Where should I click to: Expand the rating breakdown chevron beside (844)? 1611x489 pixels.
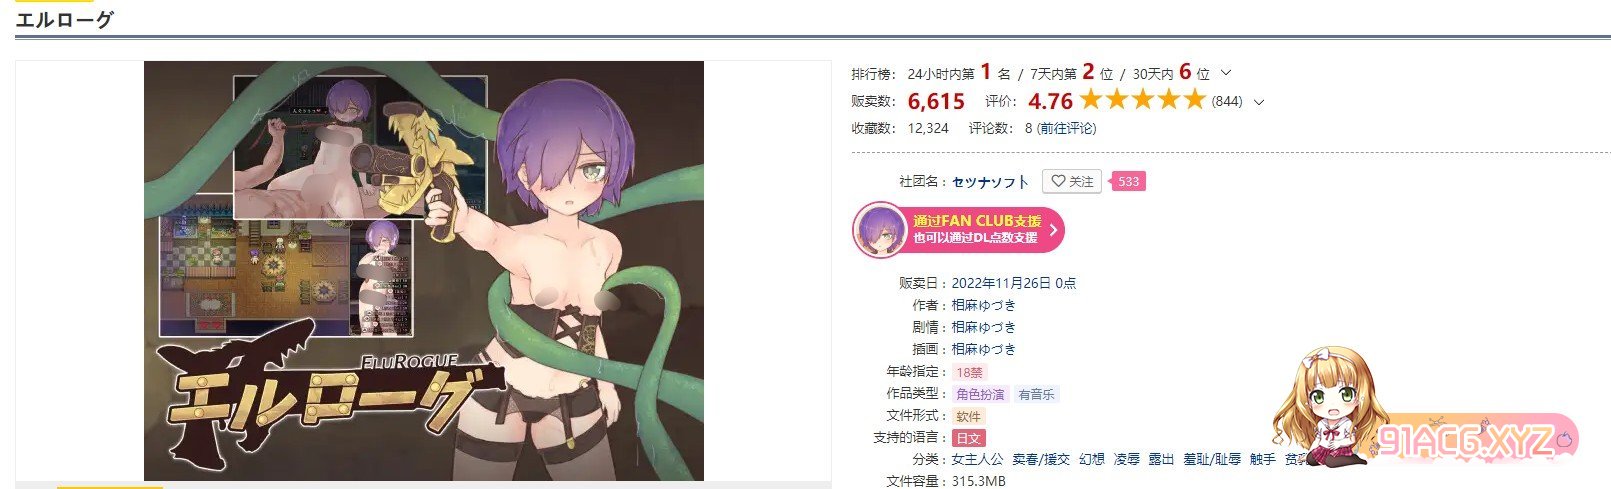[x=1259, y=101]
